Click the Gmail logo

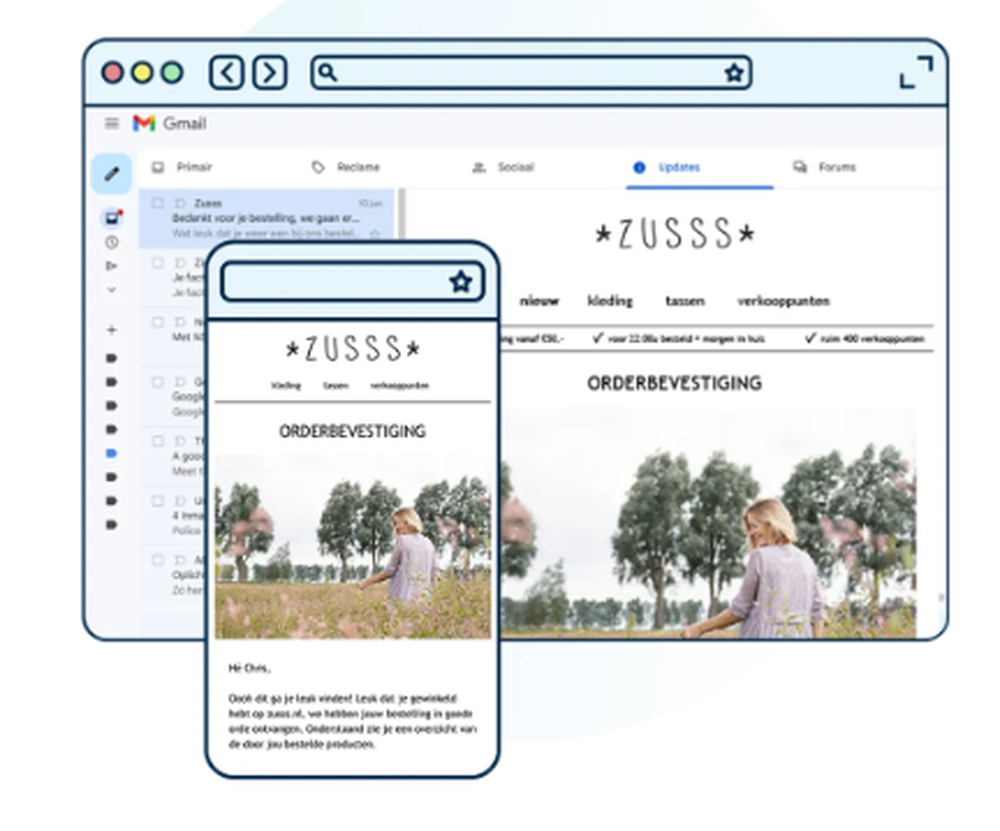(x=170, y=123)
